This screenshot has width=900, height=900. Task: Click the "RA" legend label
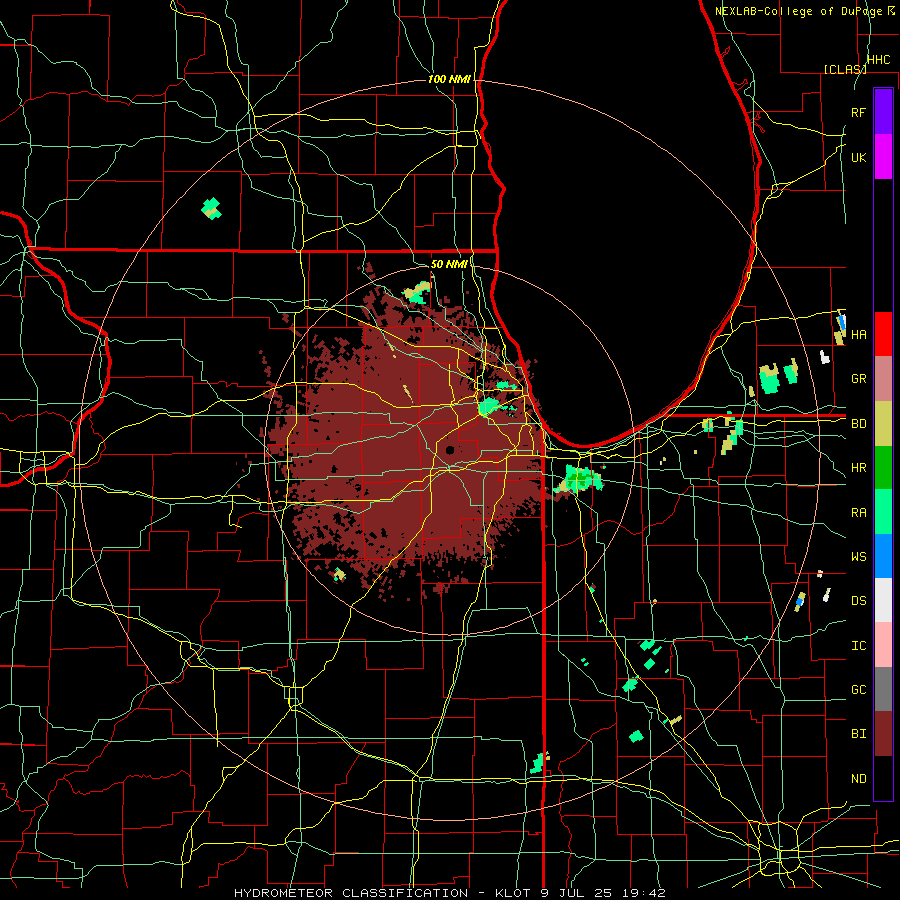pyautogui.click(x=858, y=513)
